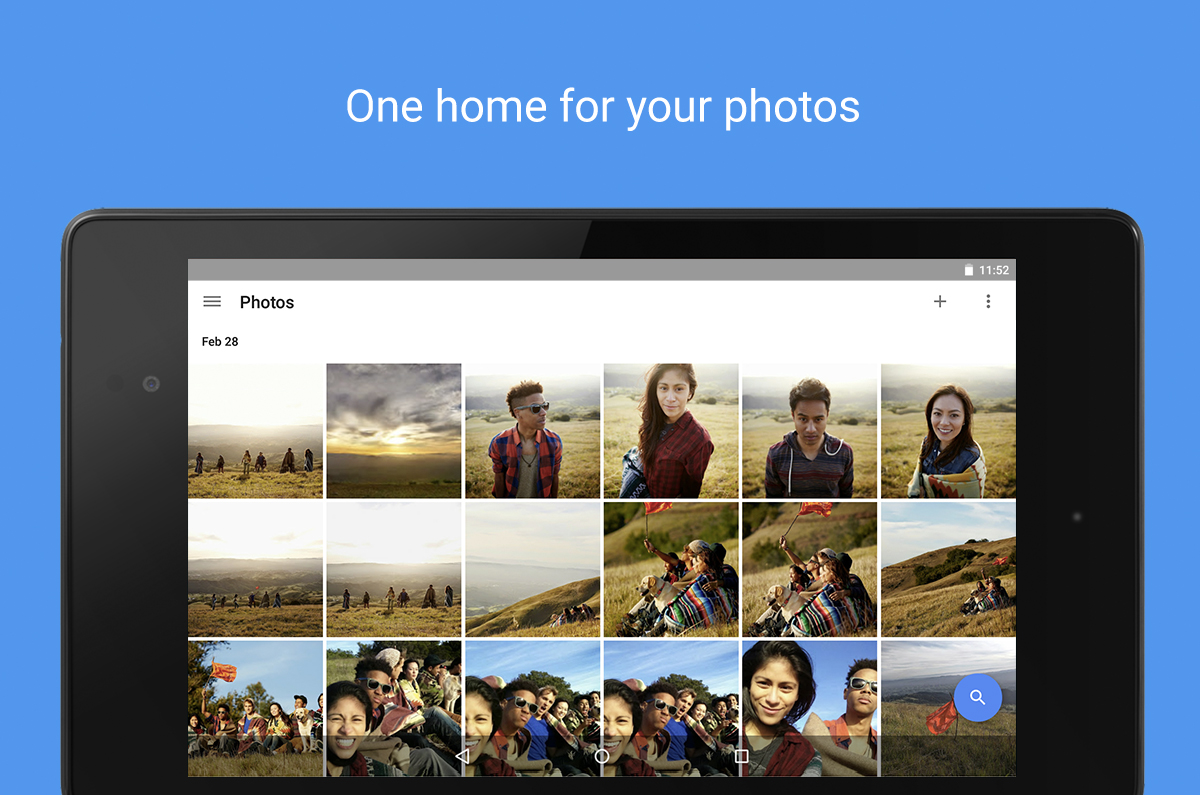Tap the blue search floating button
Image resolution: width=1200 pixels, height=795 pixels.
coord(977,698)
